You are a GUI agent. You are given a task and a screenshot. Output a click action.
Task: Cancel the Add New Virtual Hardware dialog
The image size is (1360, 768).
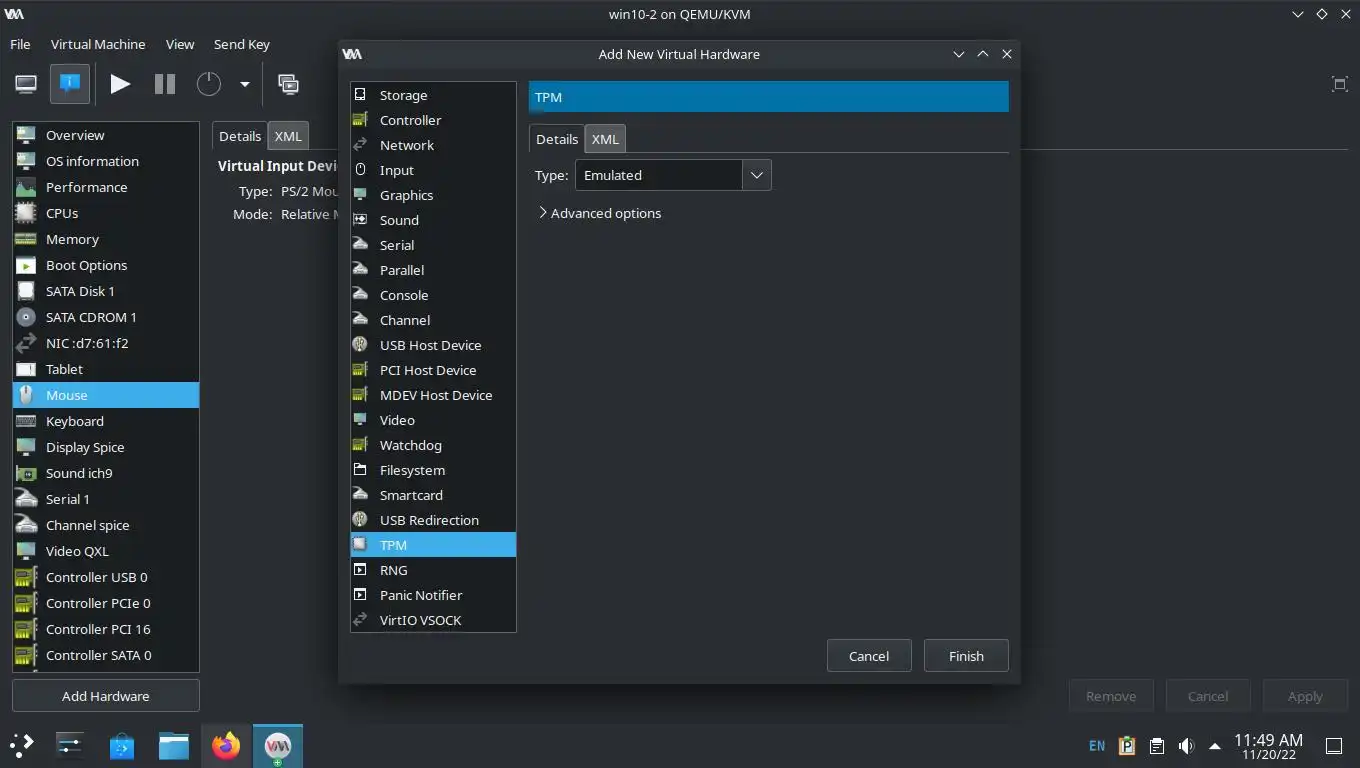(869, 656)
